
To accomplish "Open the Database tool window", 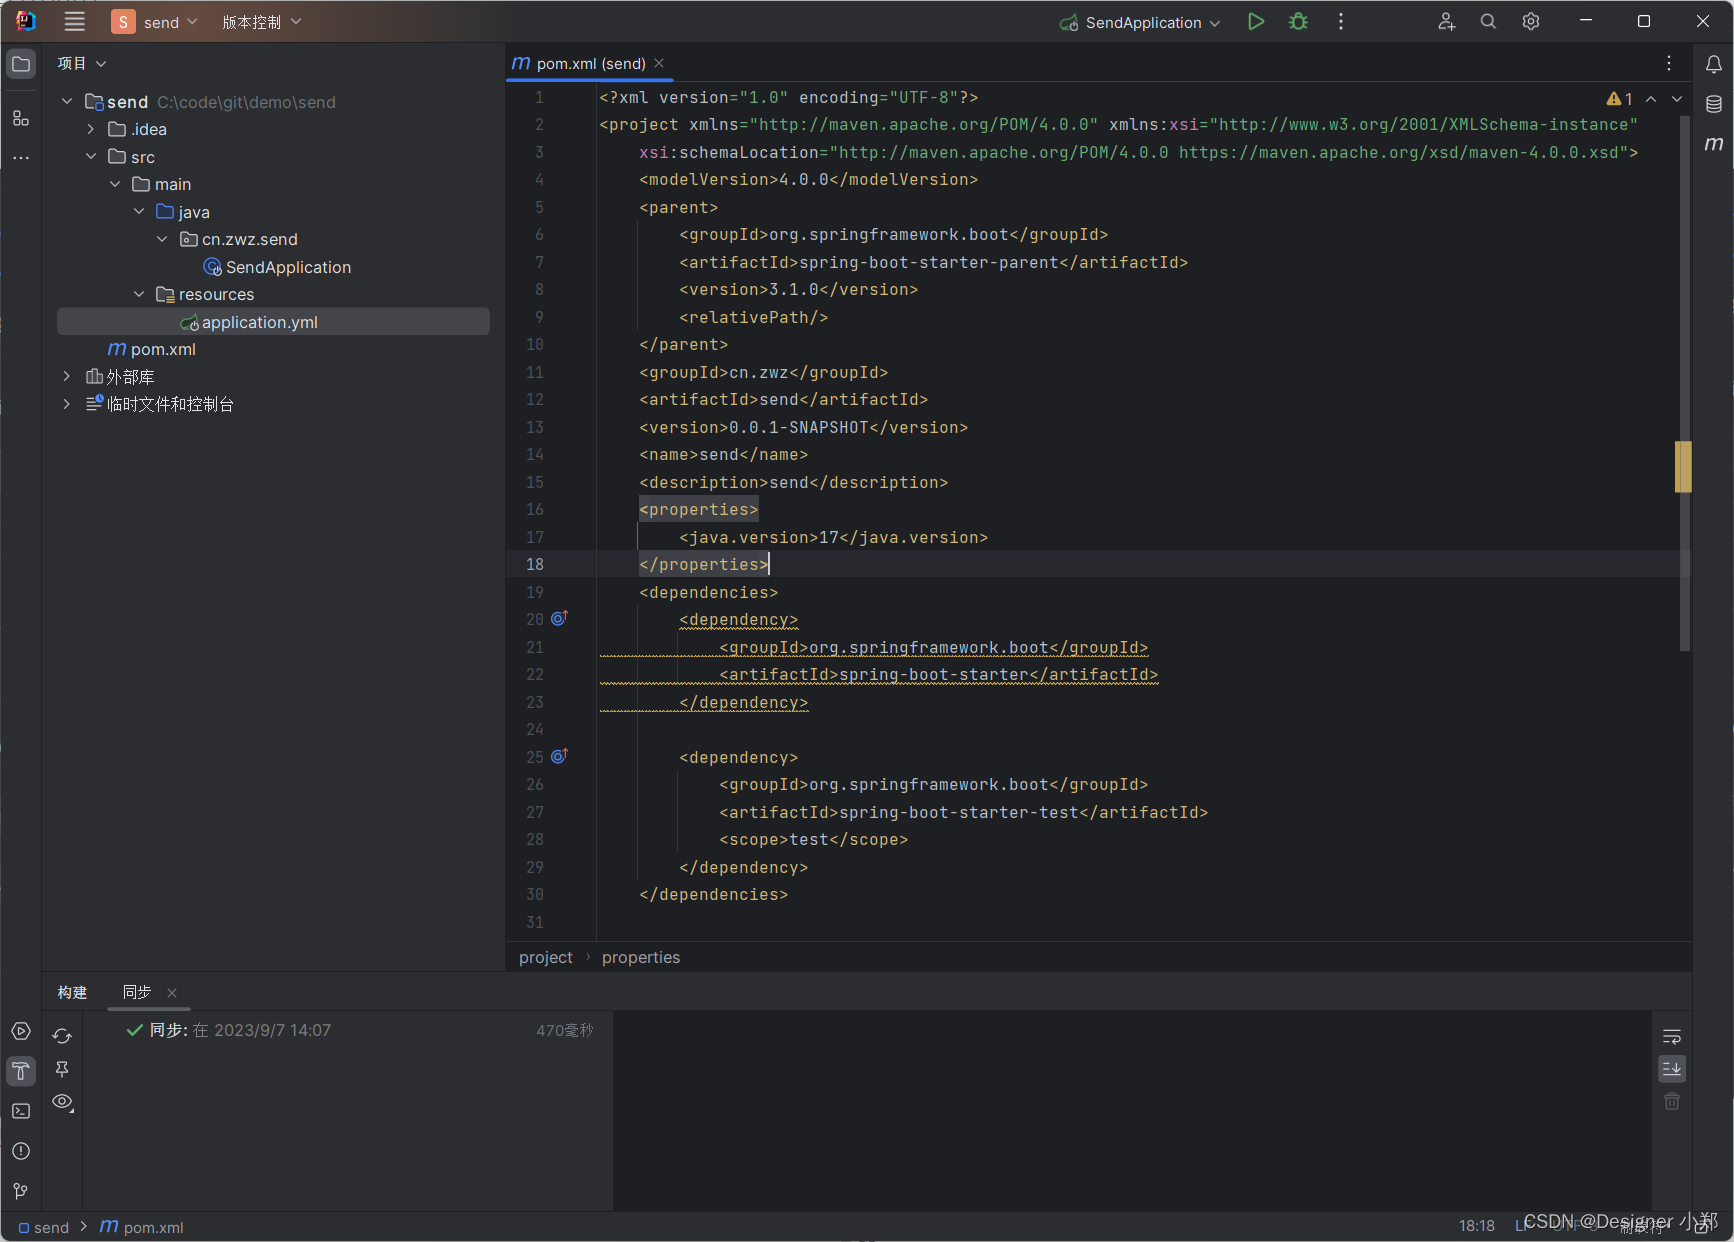I will [x=1713, y=104].
